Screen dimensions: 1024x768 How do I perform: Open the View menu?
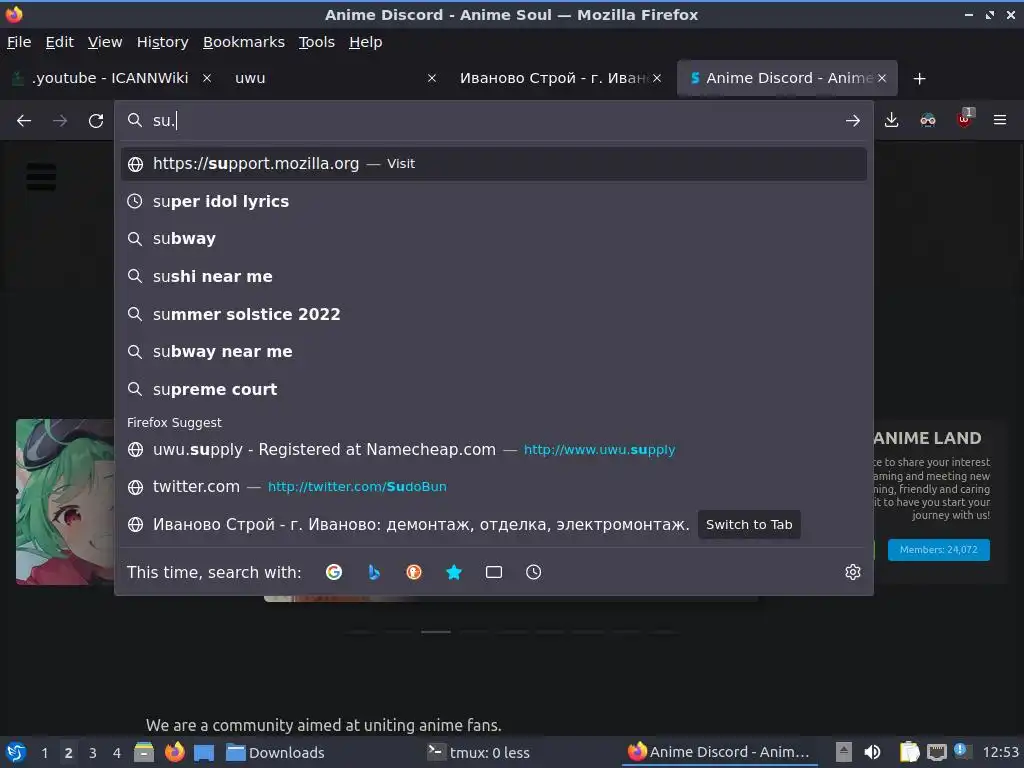(x=105, y=42)
